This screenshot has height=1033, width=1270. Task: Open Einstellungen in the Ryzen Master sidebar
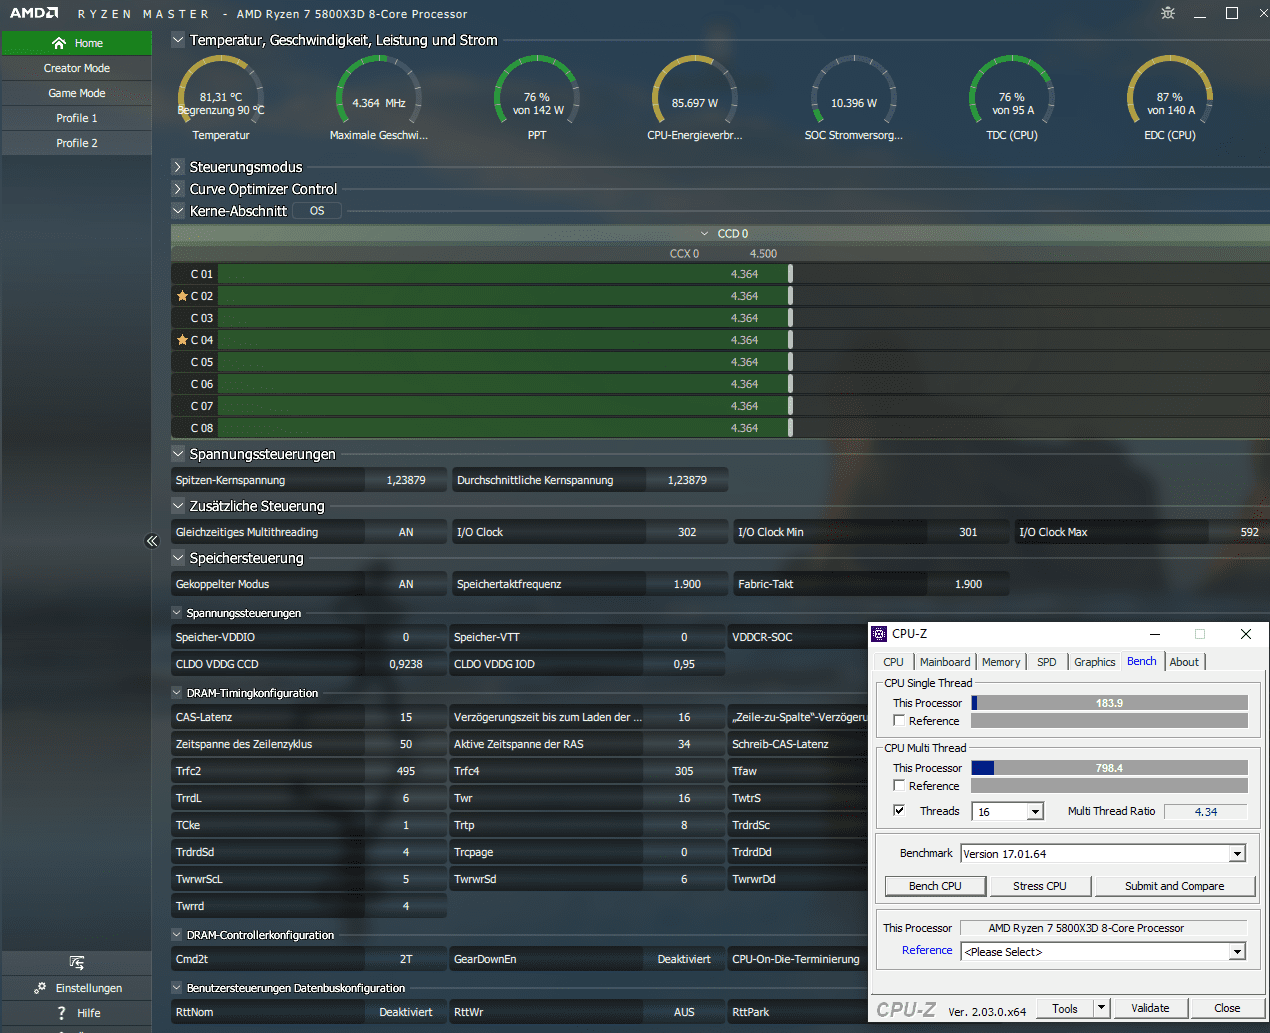tap(76, 988)
